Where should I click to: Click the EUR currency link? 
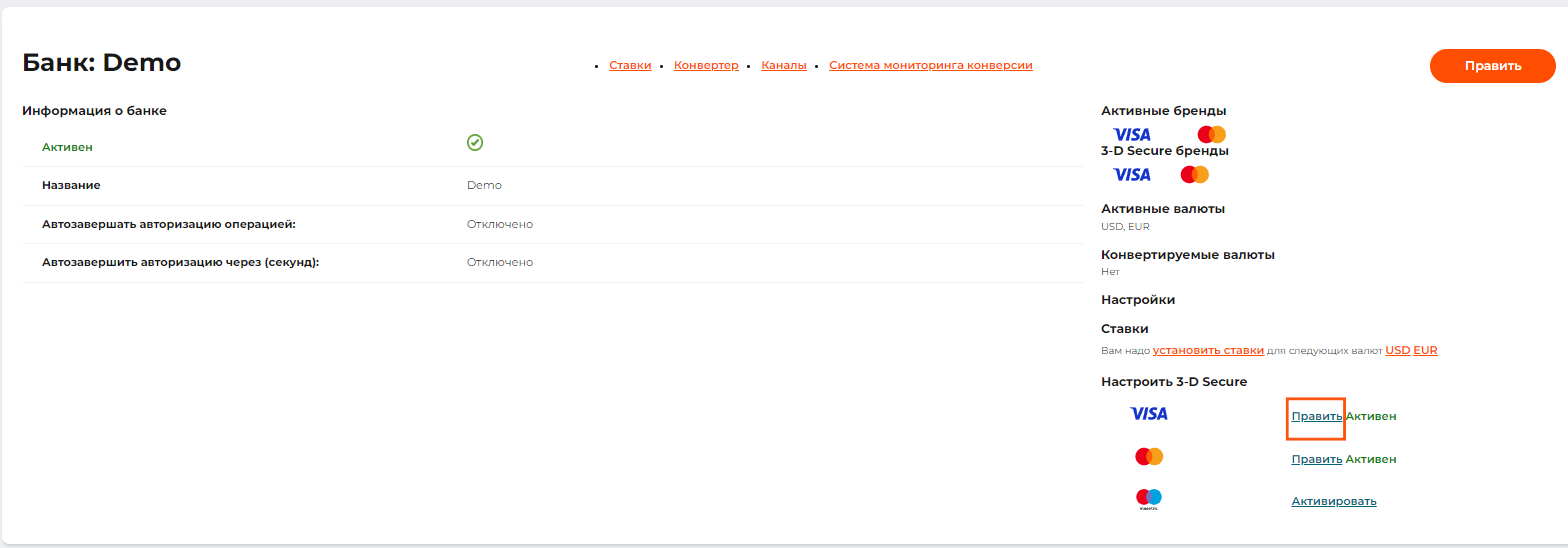(x=1425, y=350)
